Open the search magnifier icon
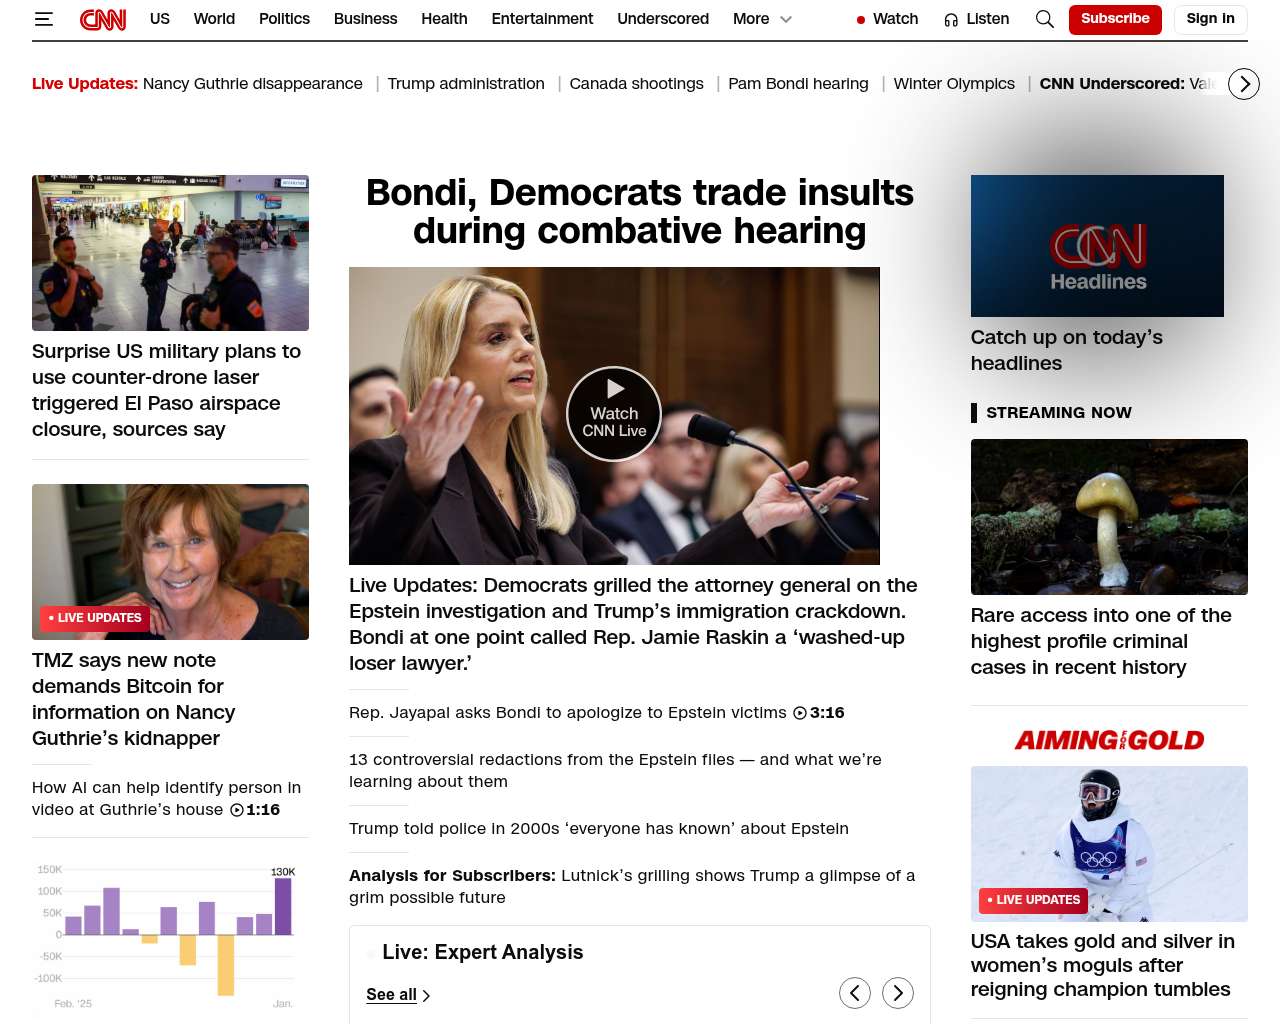The width and height of the screenshot is (1280, 1024). [x=1044, y=19]
